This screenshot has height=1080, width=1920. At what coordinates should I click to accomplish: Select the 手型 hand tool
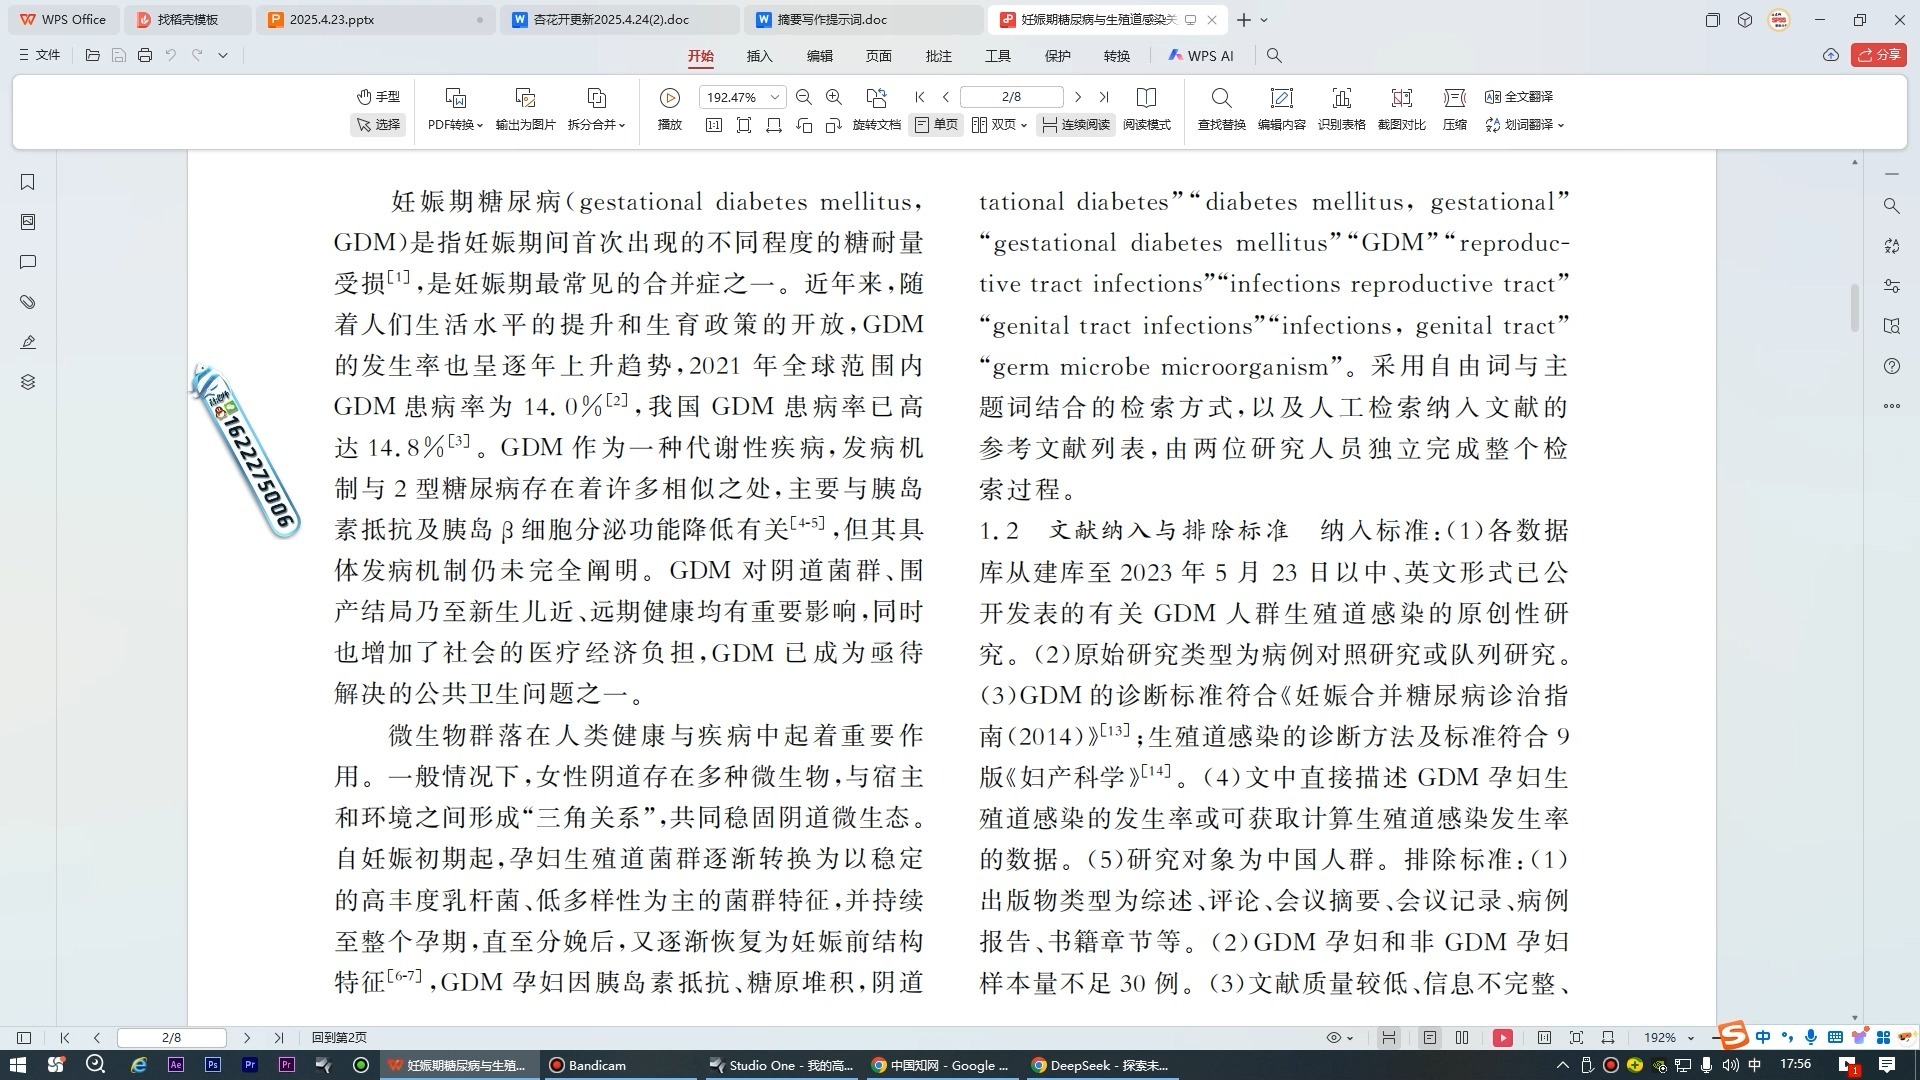[378, 96]
